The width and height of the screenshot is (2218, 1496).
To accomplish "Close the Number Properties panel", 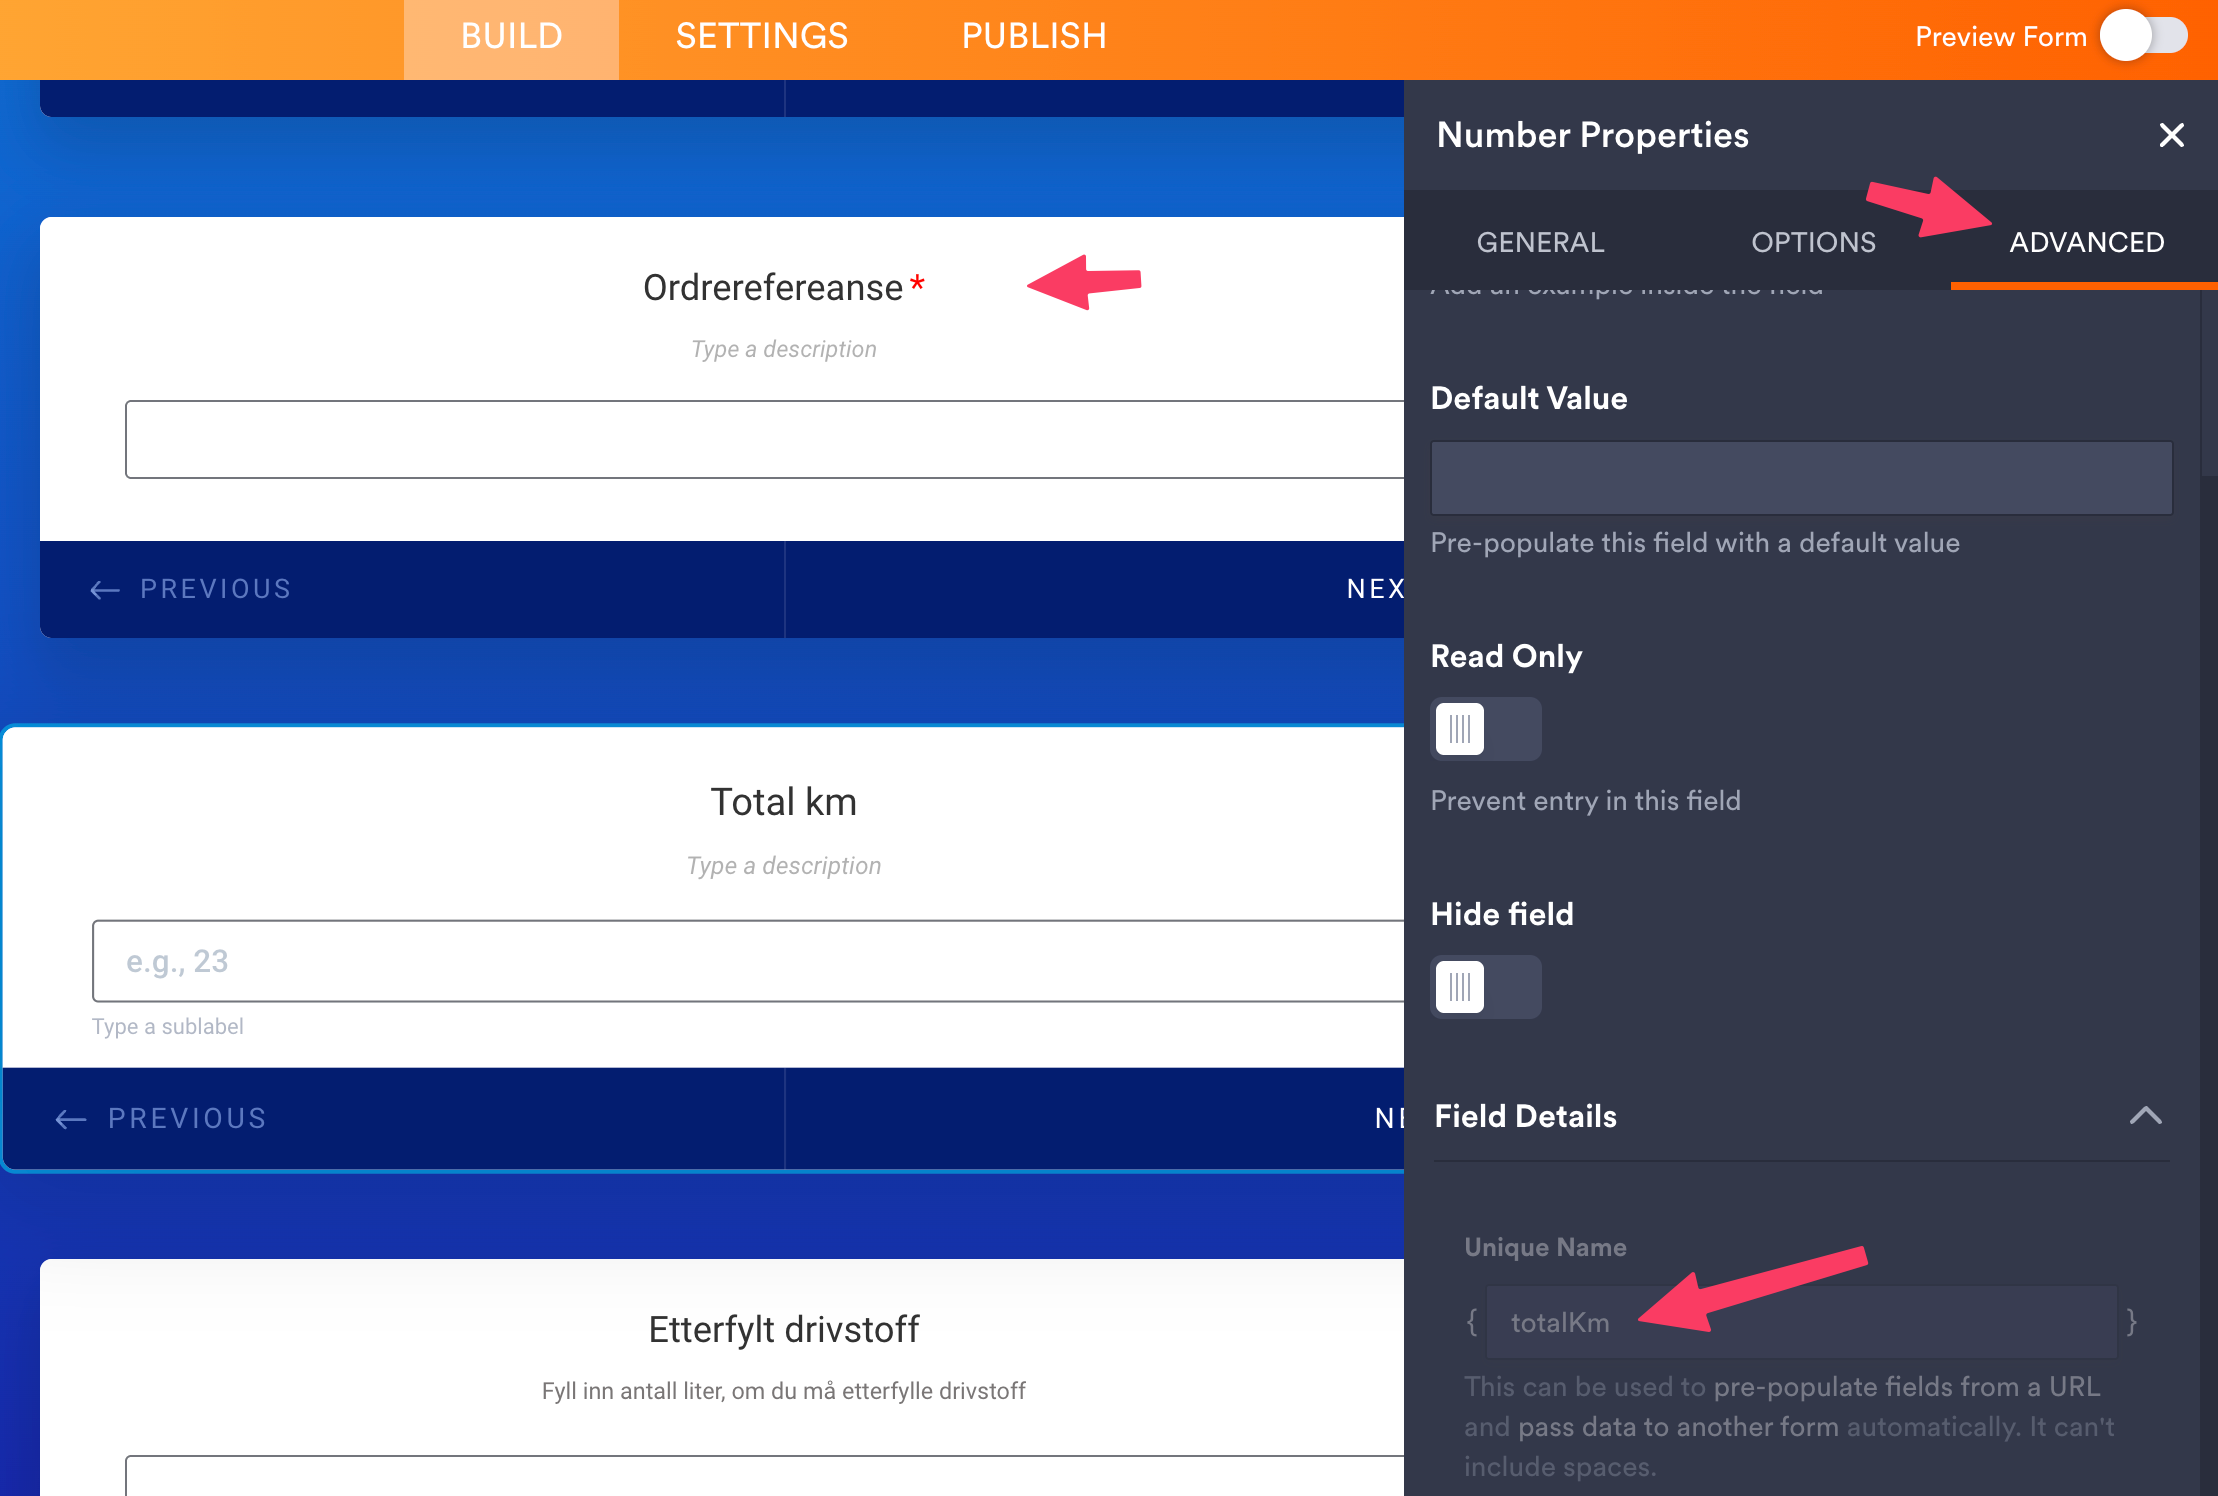I will pos(2171,135).
